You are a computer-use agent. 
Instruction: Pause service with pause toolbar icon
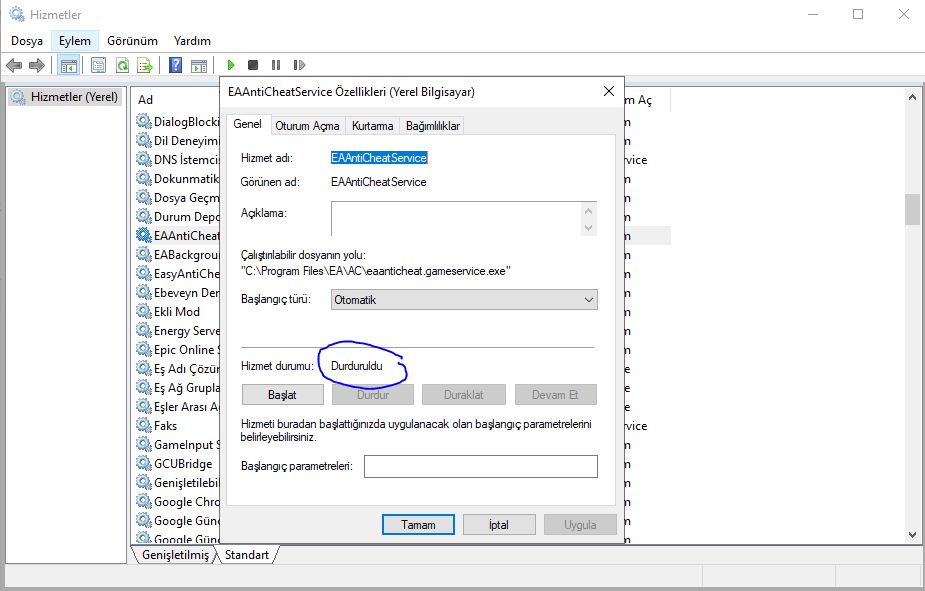275,65
